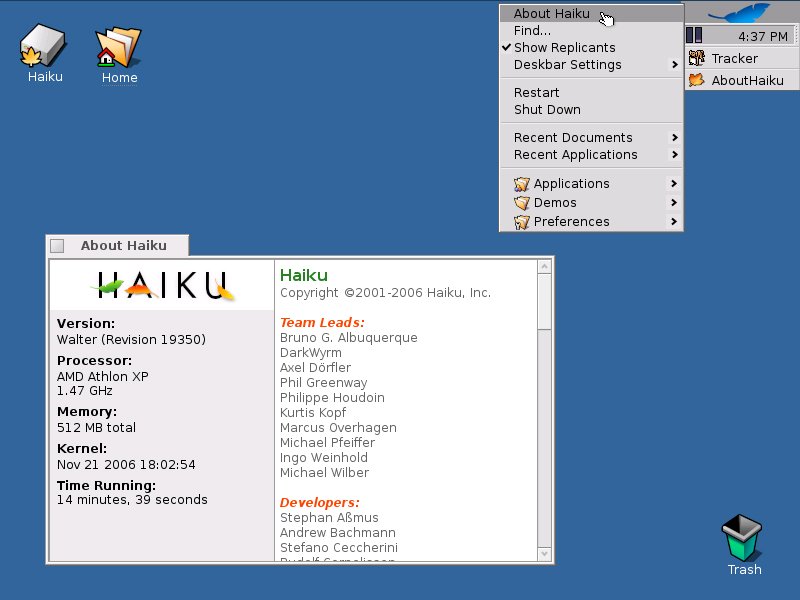Expand the Preferences submenu arrow
The height and width of the screenshot is (600, 800).
coord(674,221)
